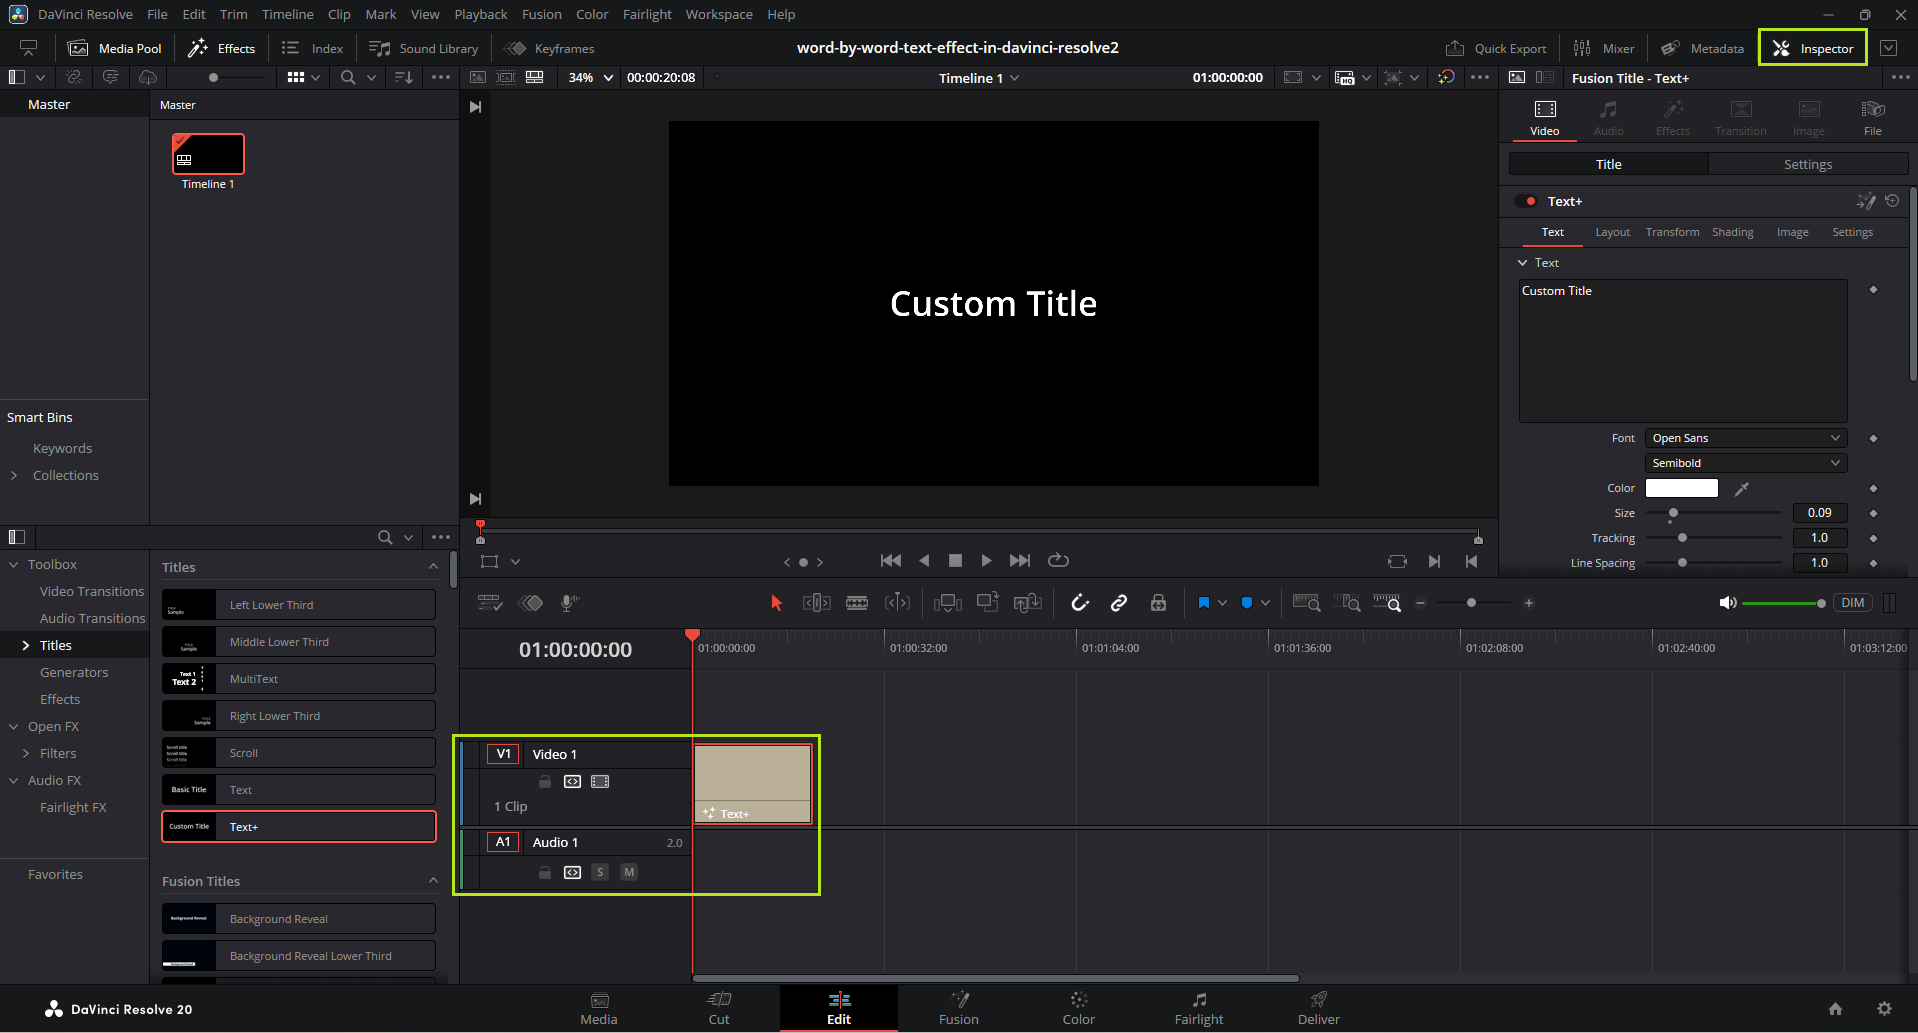Click the loop playback icon
1918x1033 pixels.
(x=1058, y=561)
